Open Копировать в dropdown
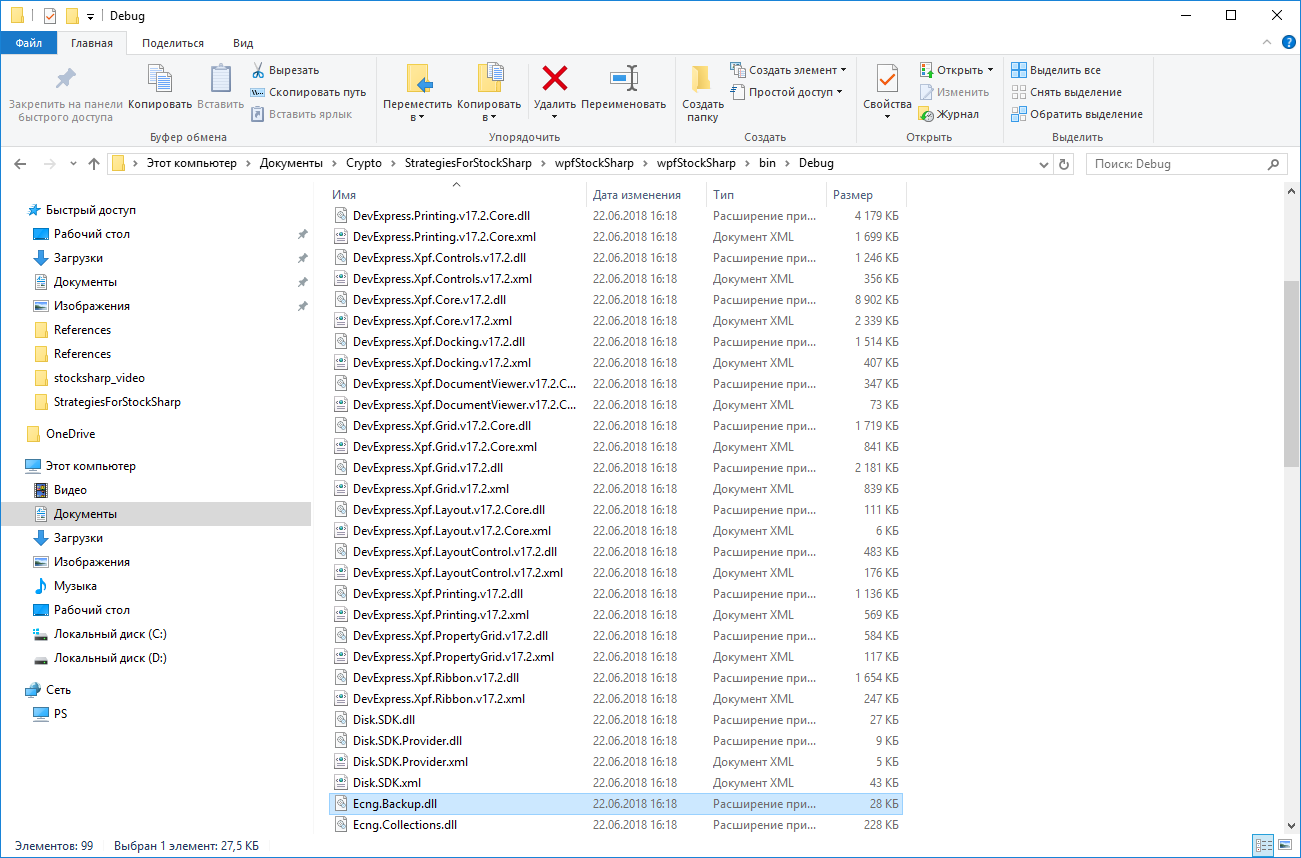This screenshot has height=858, width=1301. click(489, 93)
